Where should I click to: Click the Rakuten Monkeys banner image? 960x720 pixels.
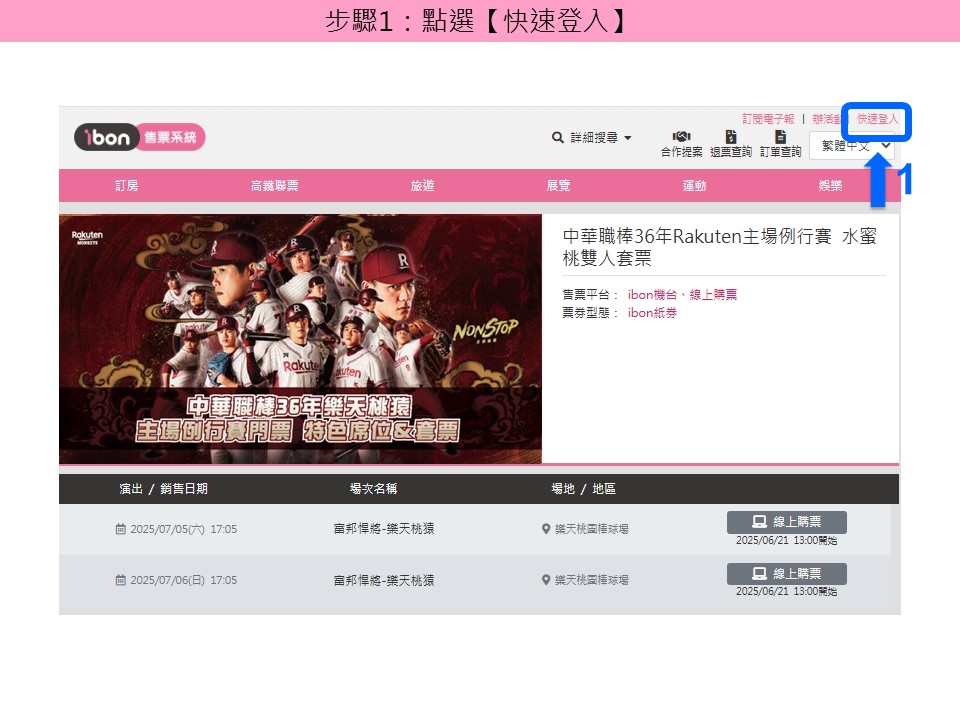(301, 339)
